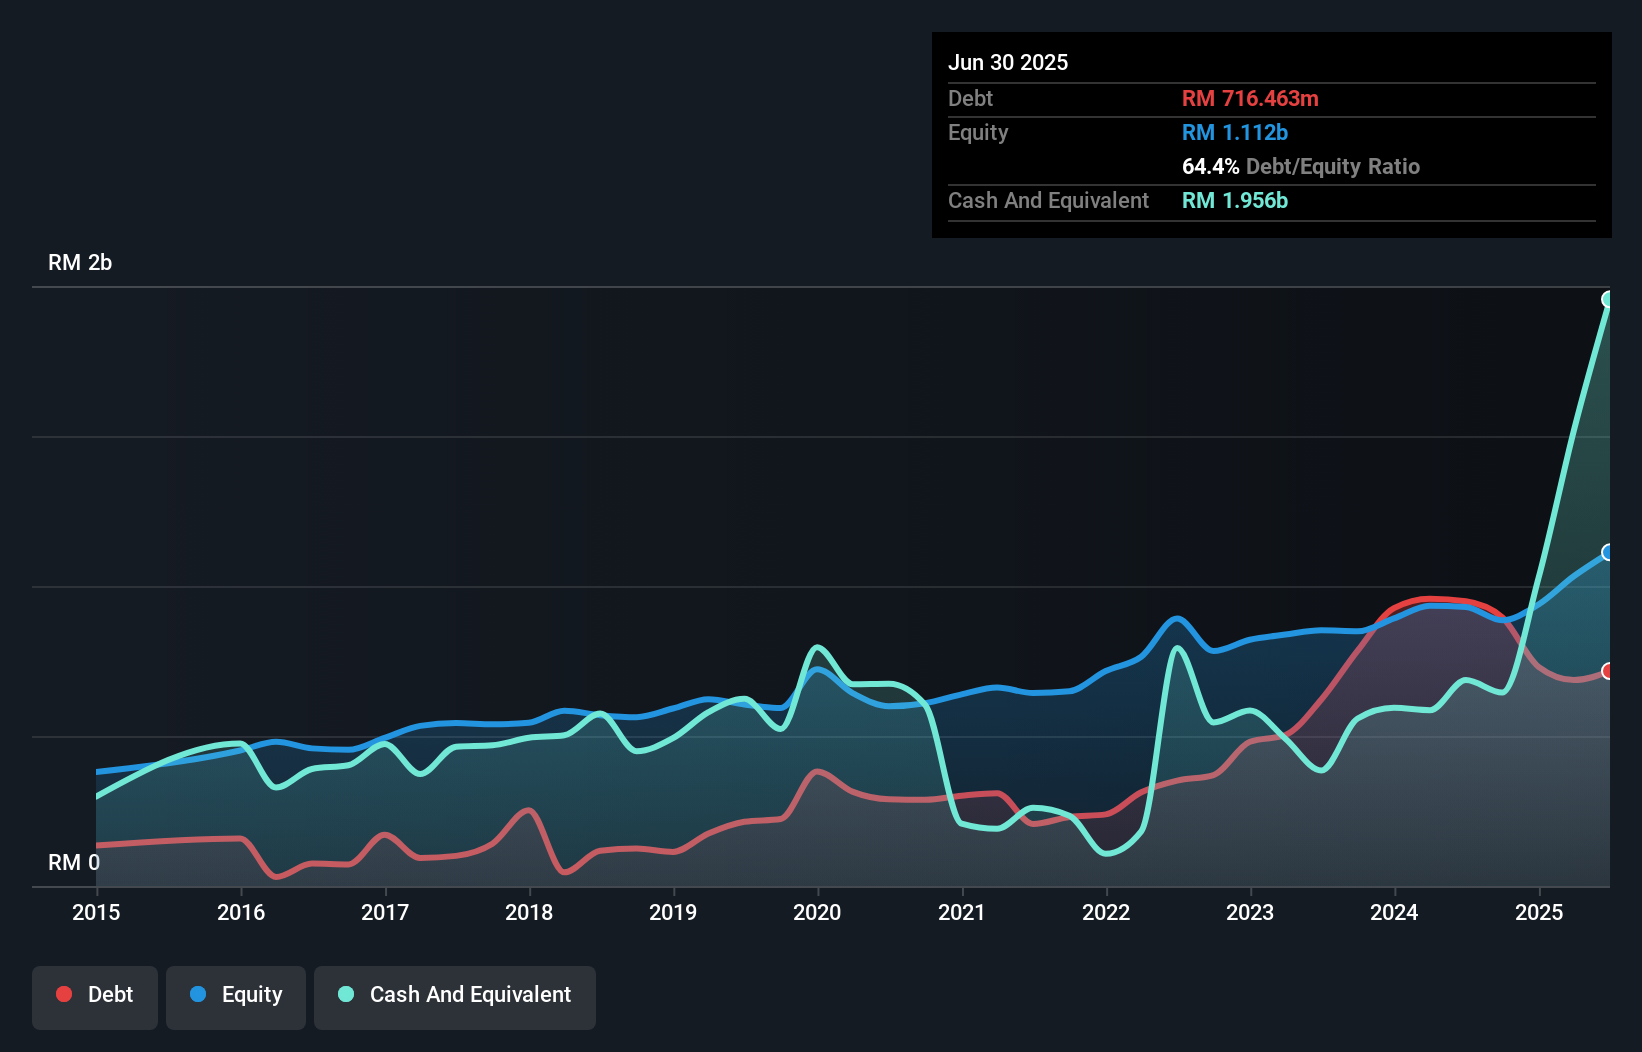Click the 2024 x-axis label
1642x1052 pixels.
(x=1394, y=912)
